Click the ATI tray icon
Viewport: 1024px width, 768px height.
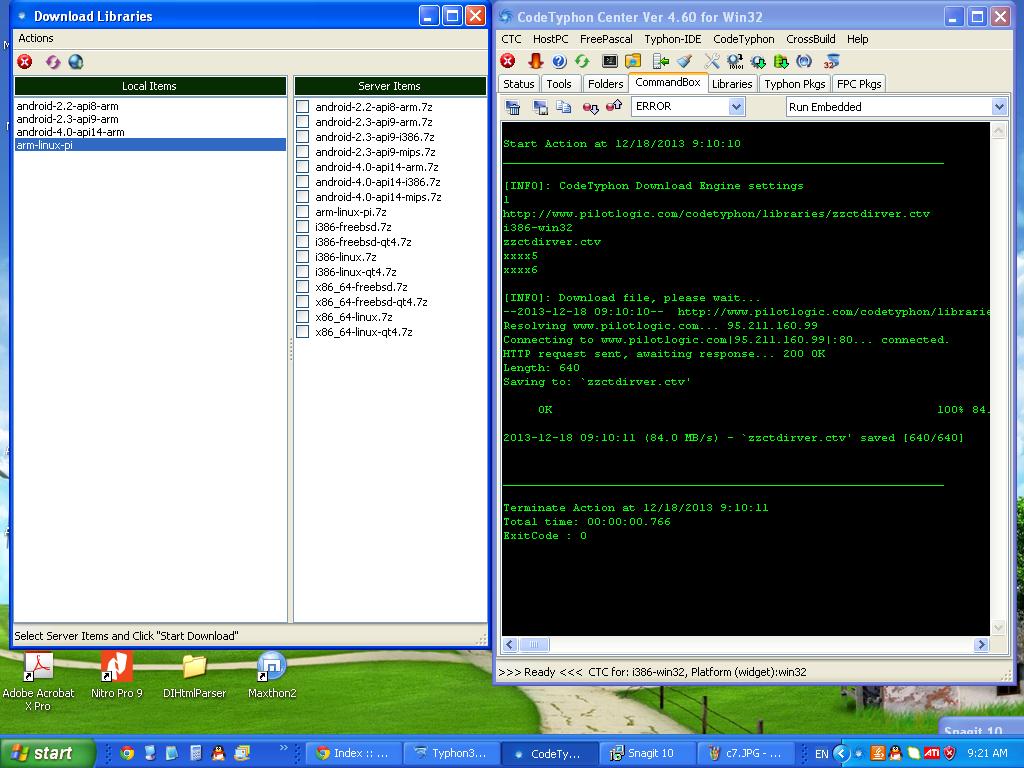[932, 754]
